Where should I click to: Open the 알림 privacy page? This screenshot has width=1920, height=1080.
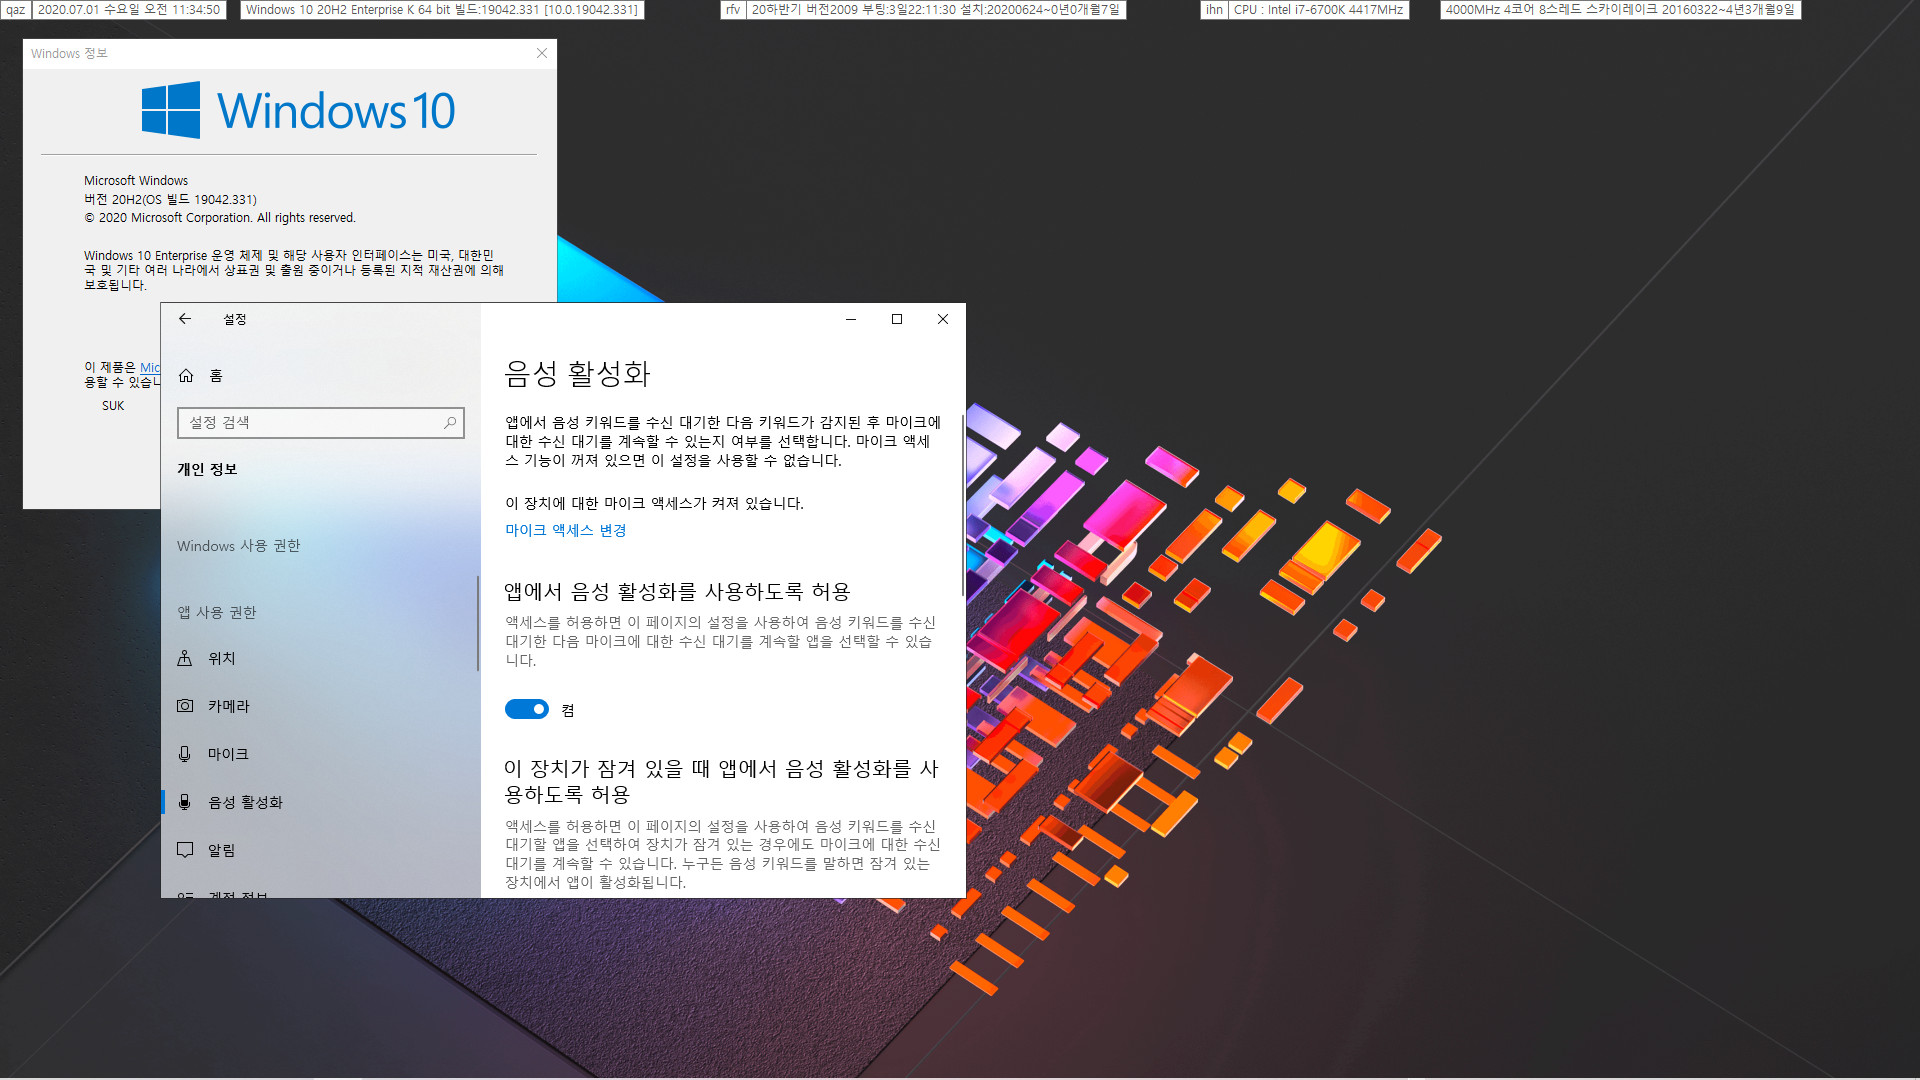point(320,850)
